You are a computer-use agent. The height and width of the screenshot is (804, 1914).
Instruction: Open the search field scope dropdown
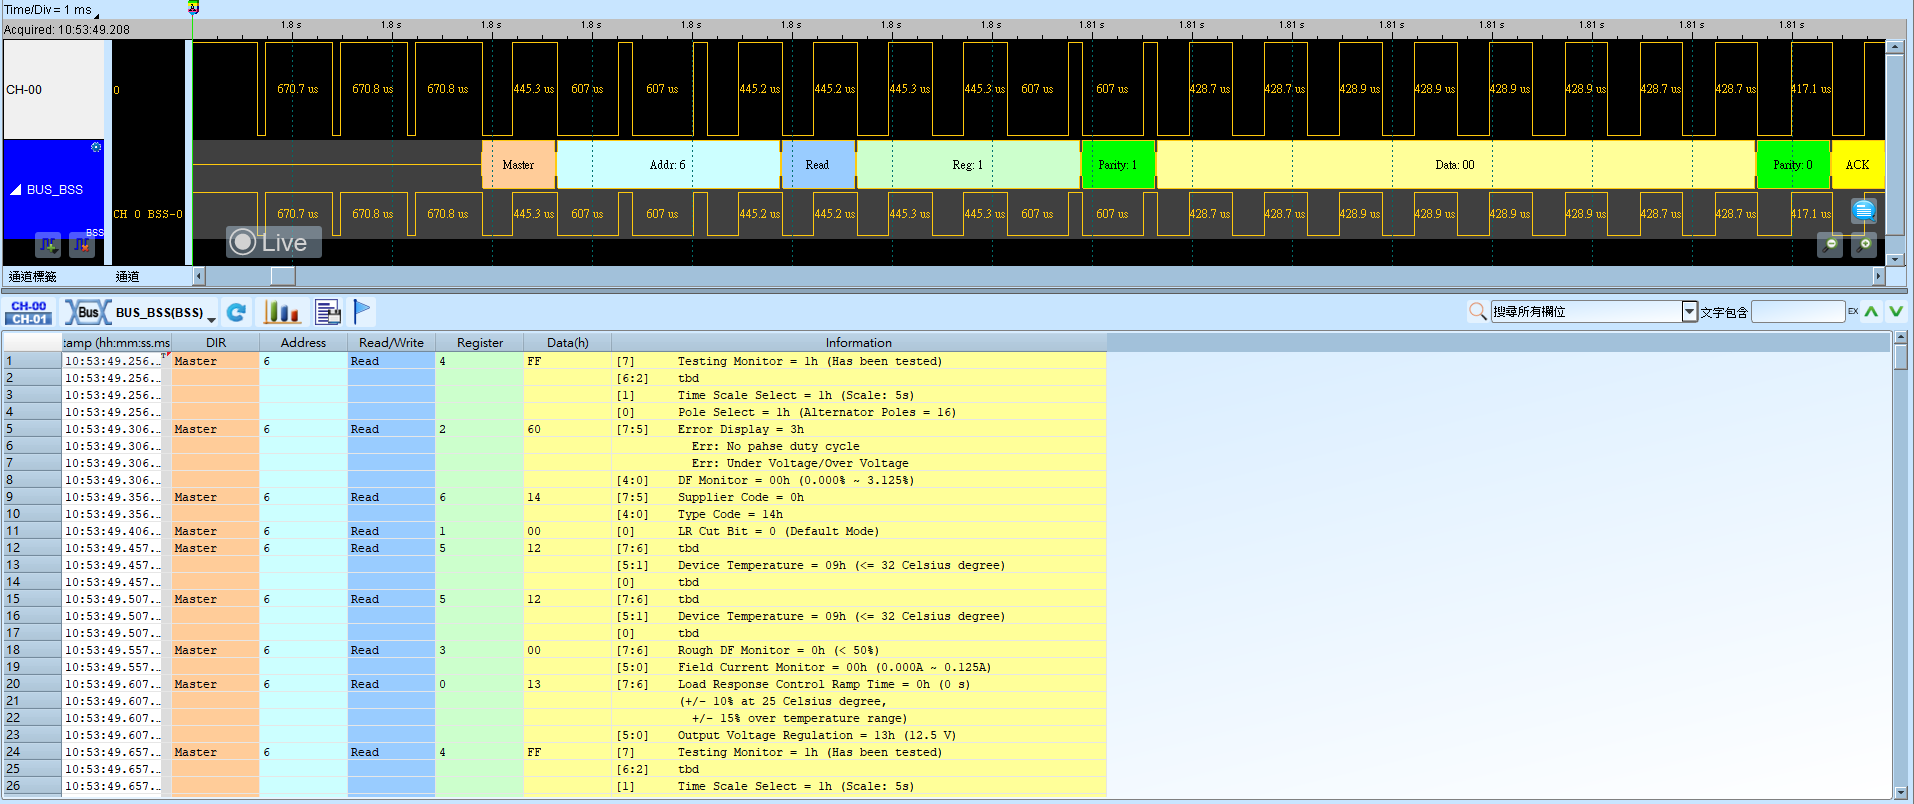pyautogui.click(x=1690, y=312)
